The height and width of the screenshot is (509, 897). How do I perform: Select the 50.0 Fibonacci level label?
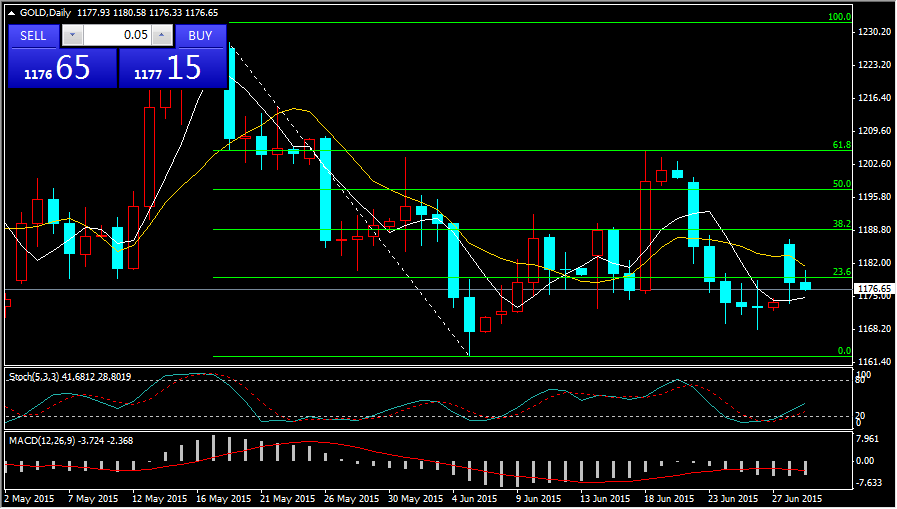tap(842, 184)
